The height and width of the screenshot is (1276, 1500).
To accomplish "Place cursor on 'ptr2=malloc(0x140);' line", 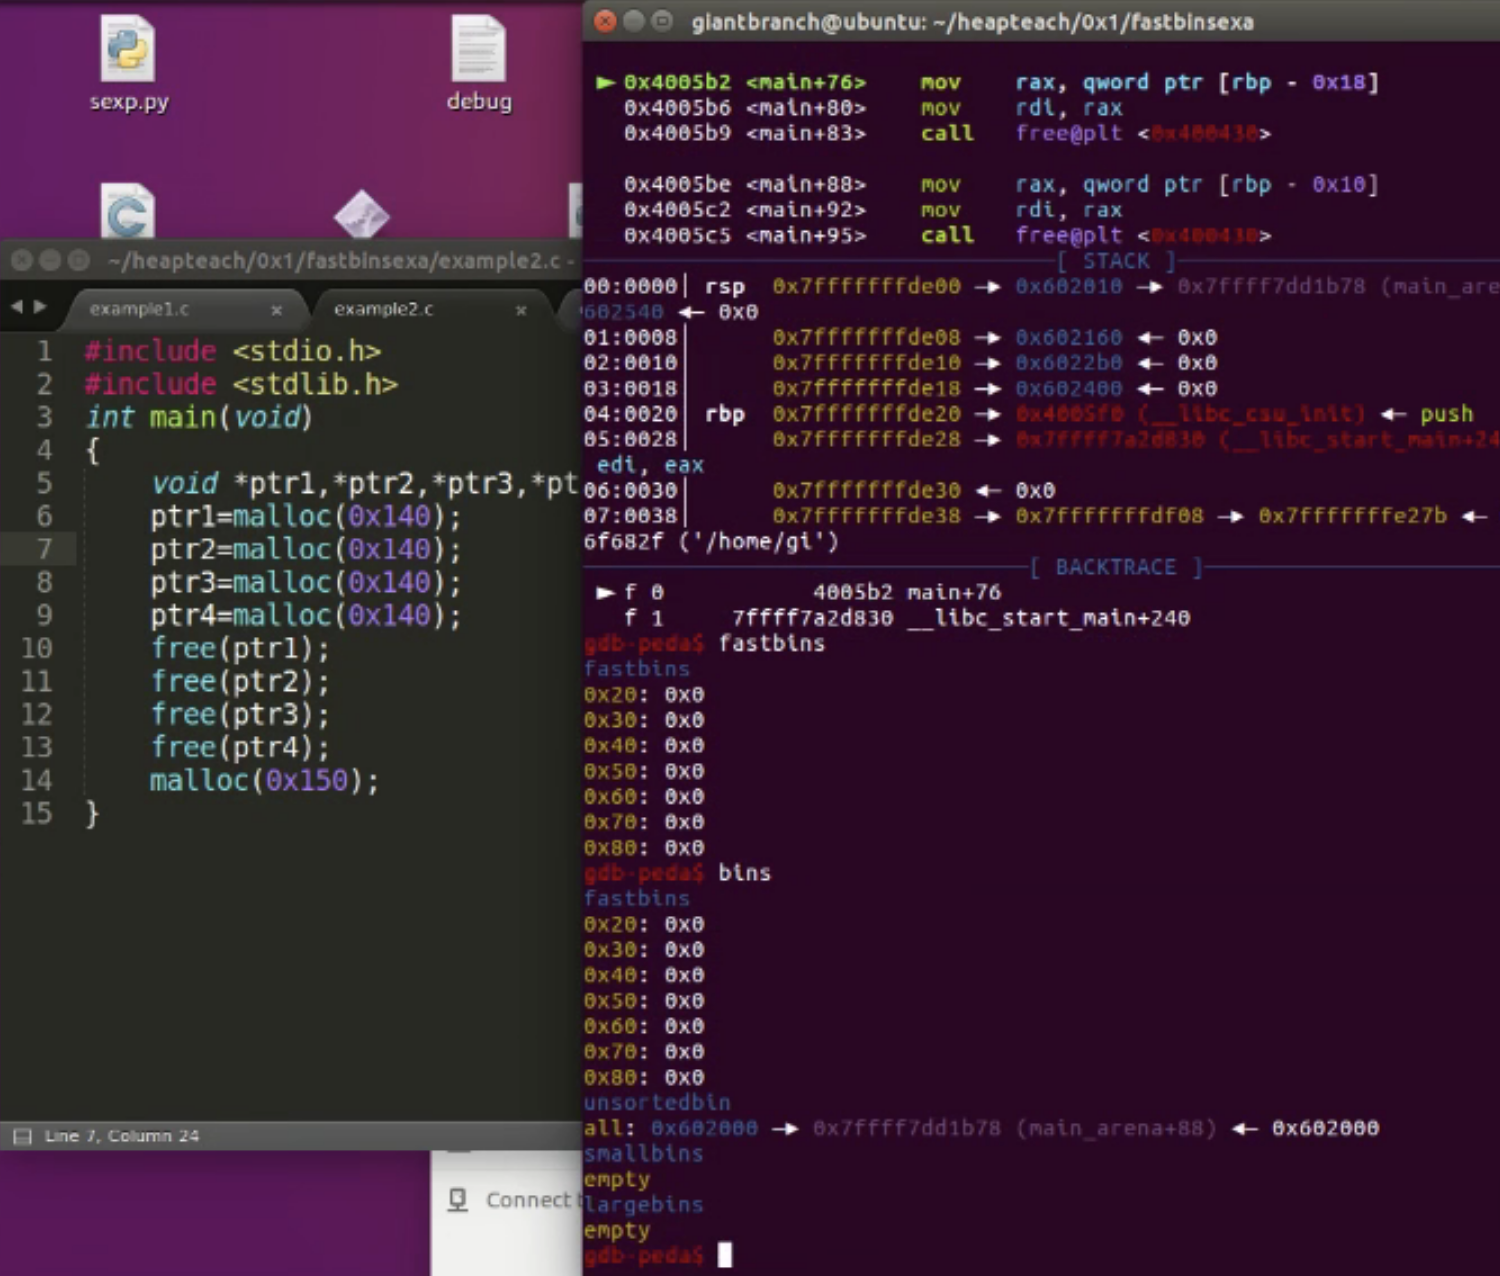I will [x=306, y=549].
